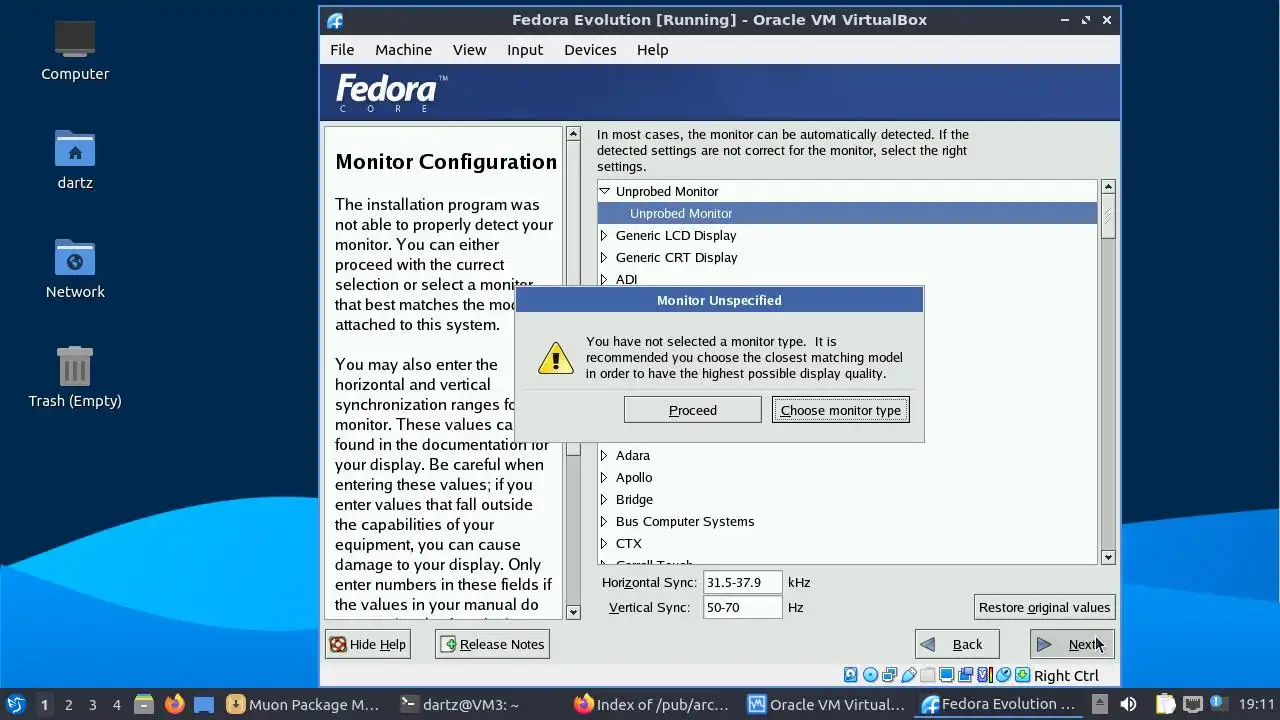The image size is (1280, 720).
Task: Click the VirtualBox network adapters status icon
Action: point(889,675)
